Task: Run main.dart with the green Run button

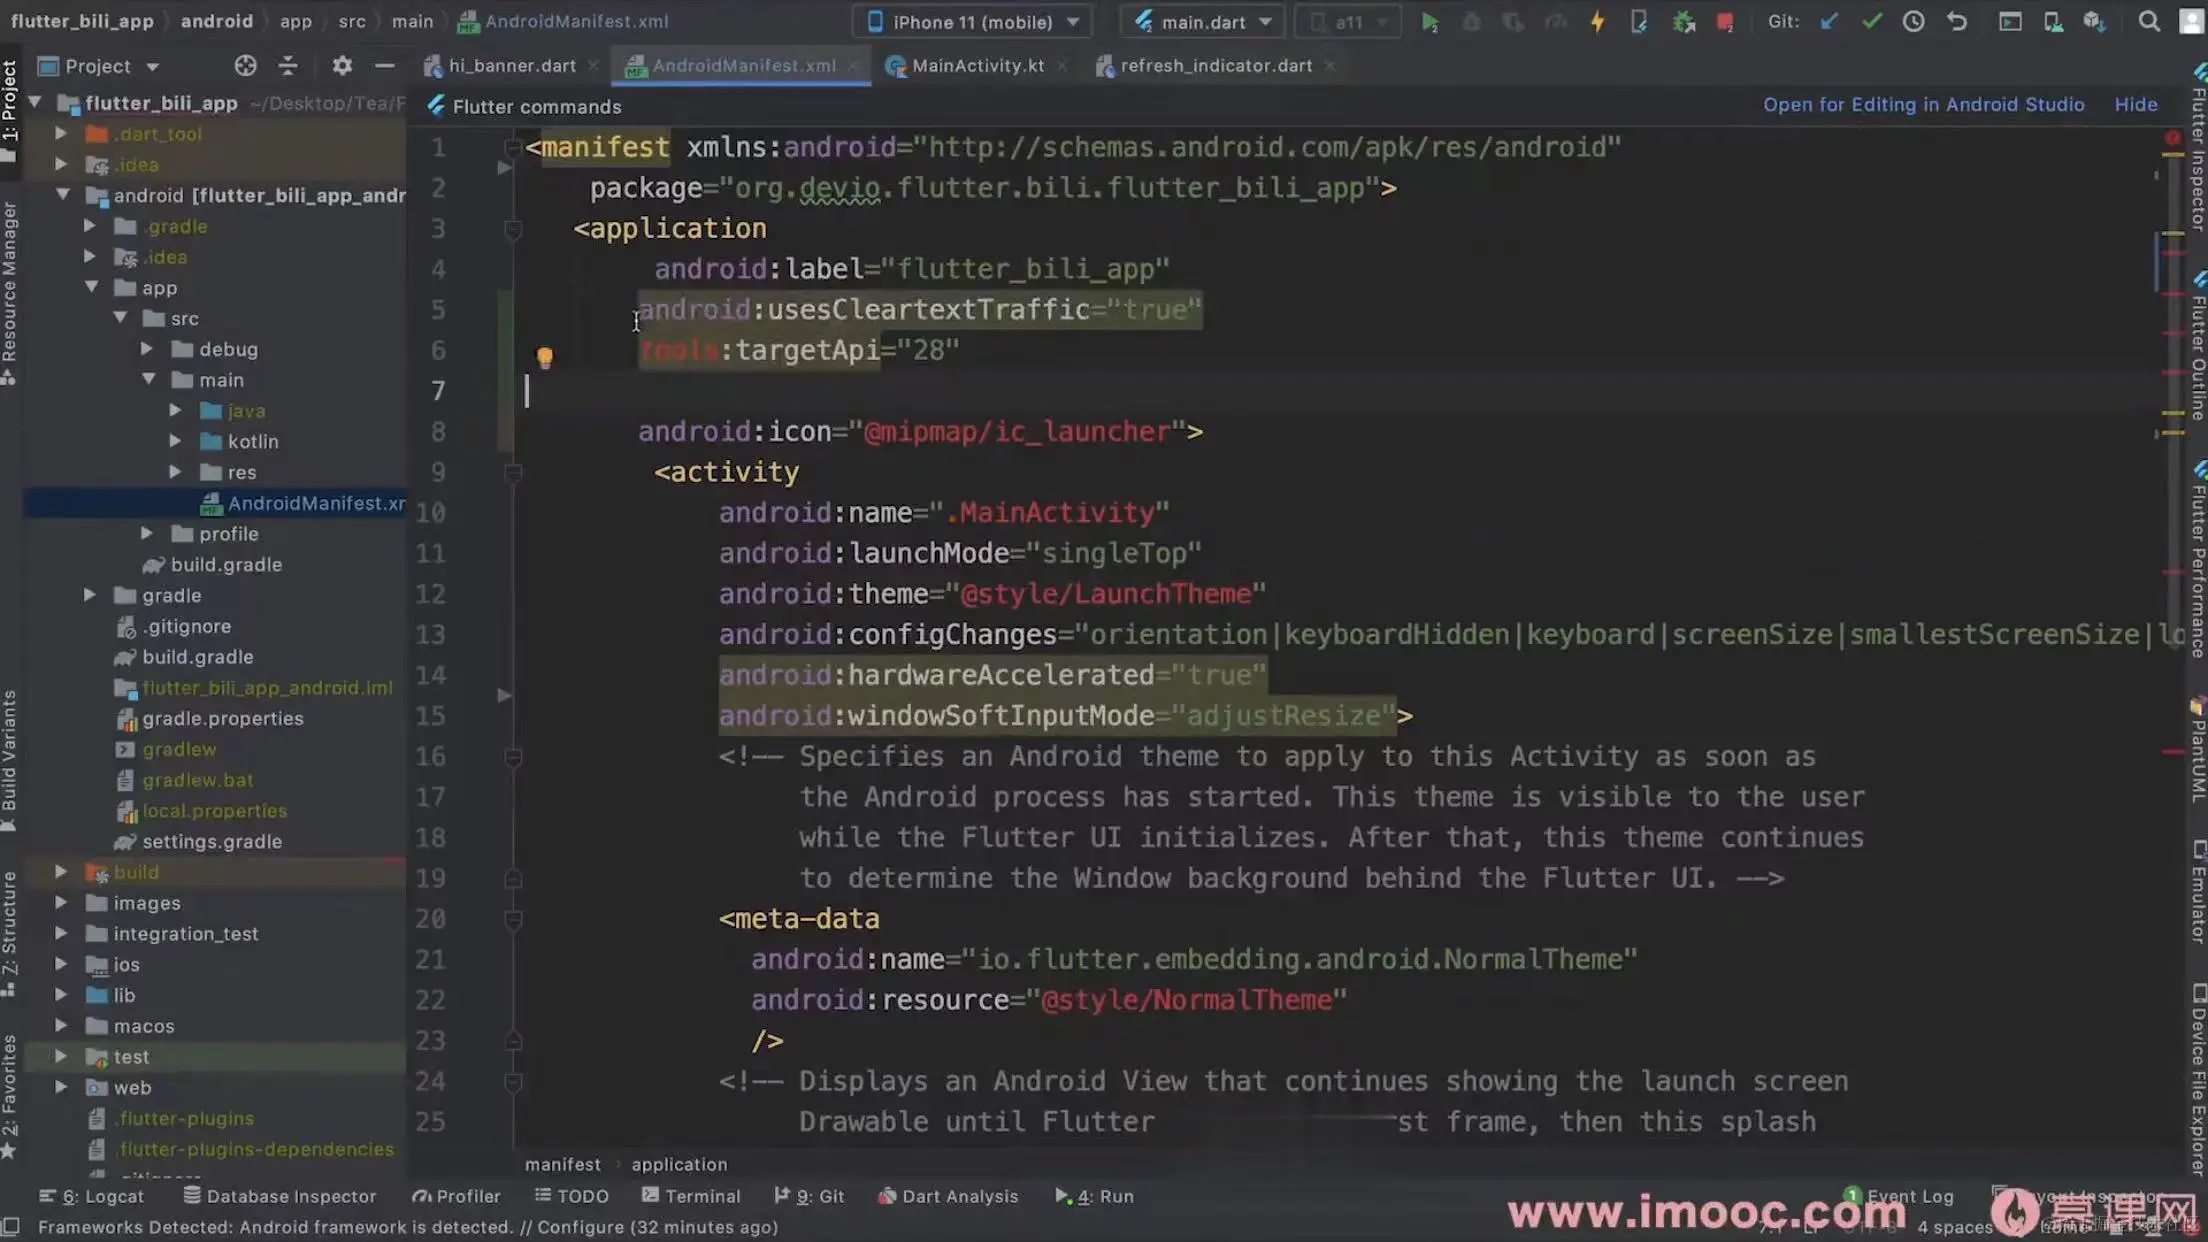Action: (1430, 22)
